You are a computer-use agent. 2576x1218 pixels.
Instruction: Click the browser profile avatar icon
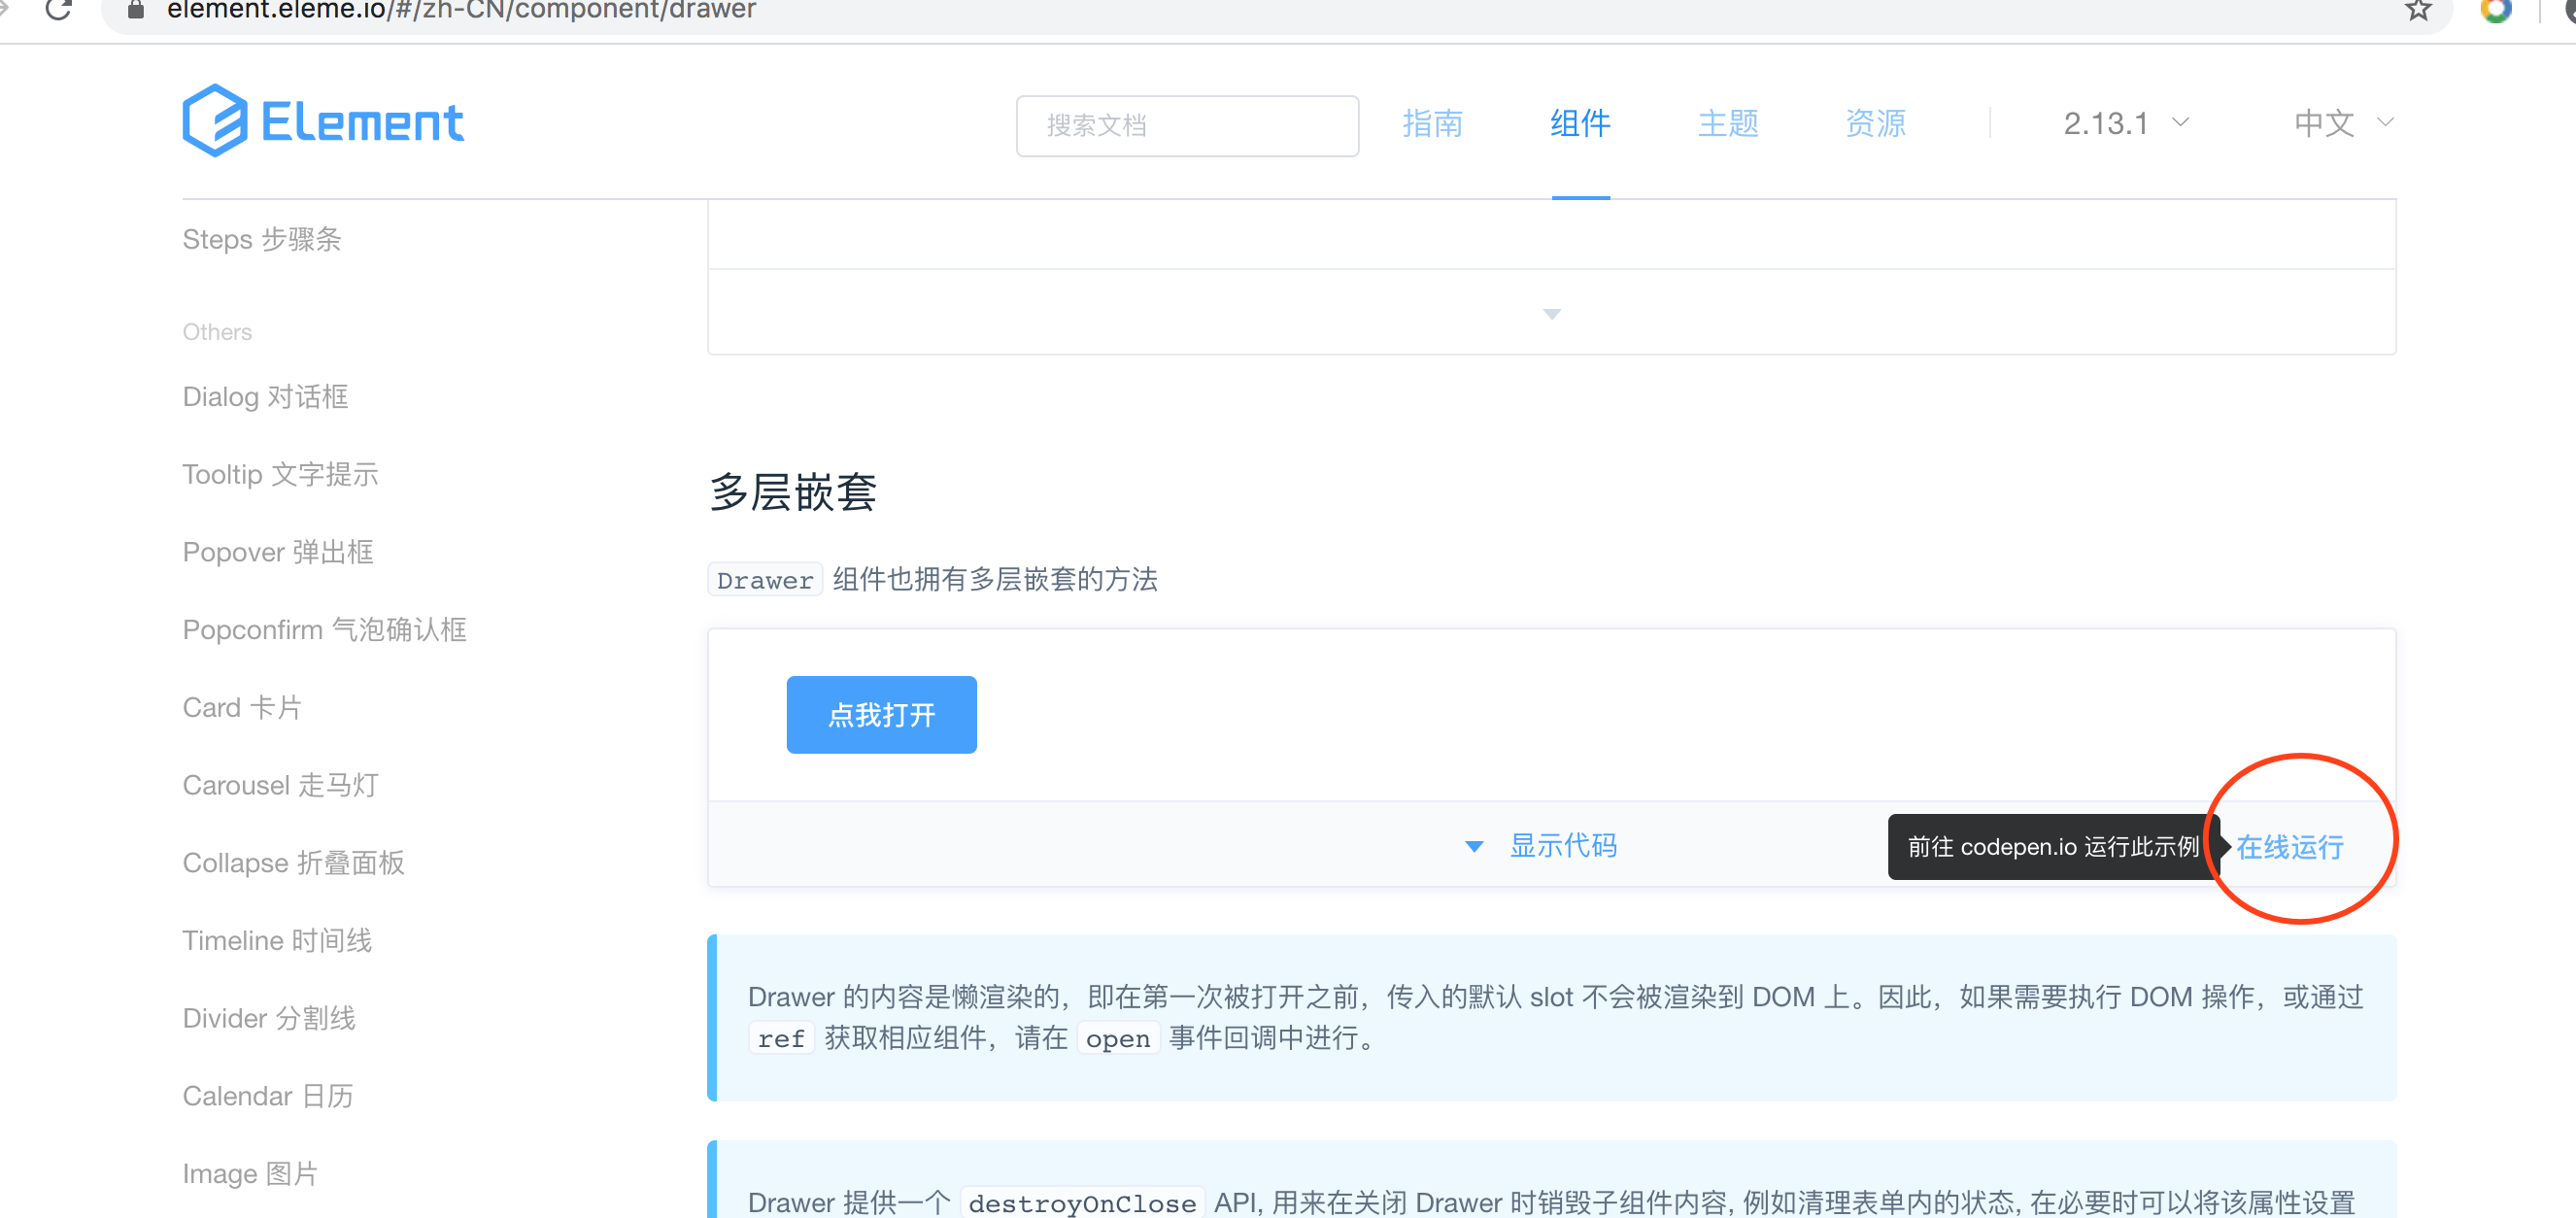pos(2497,11)
